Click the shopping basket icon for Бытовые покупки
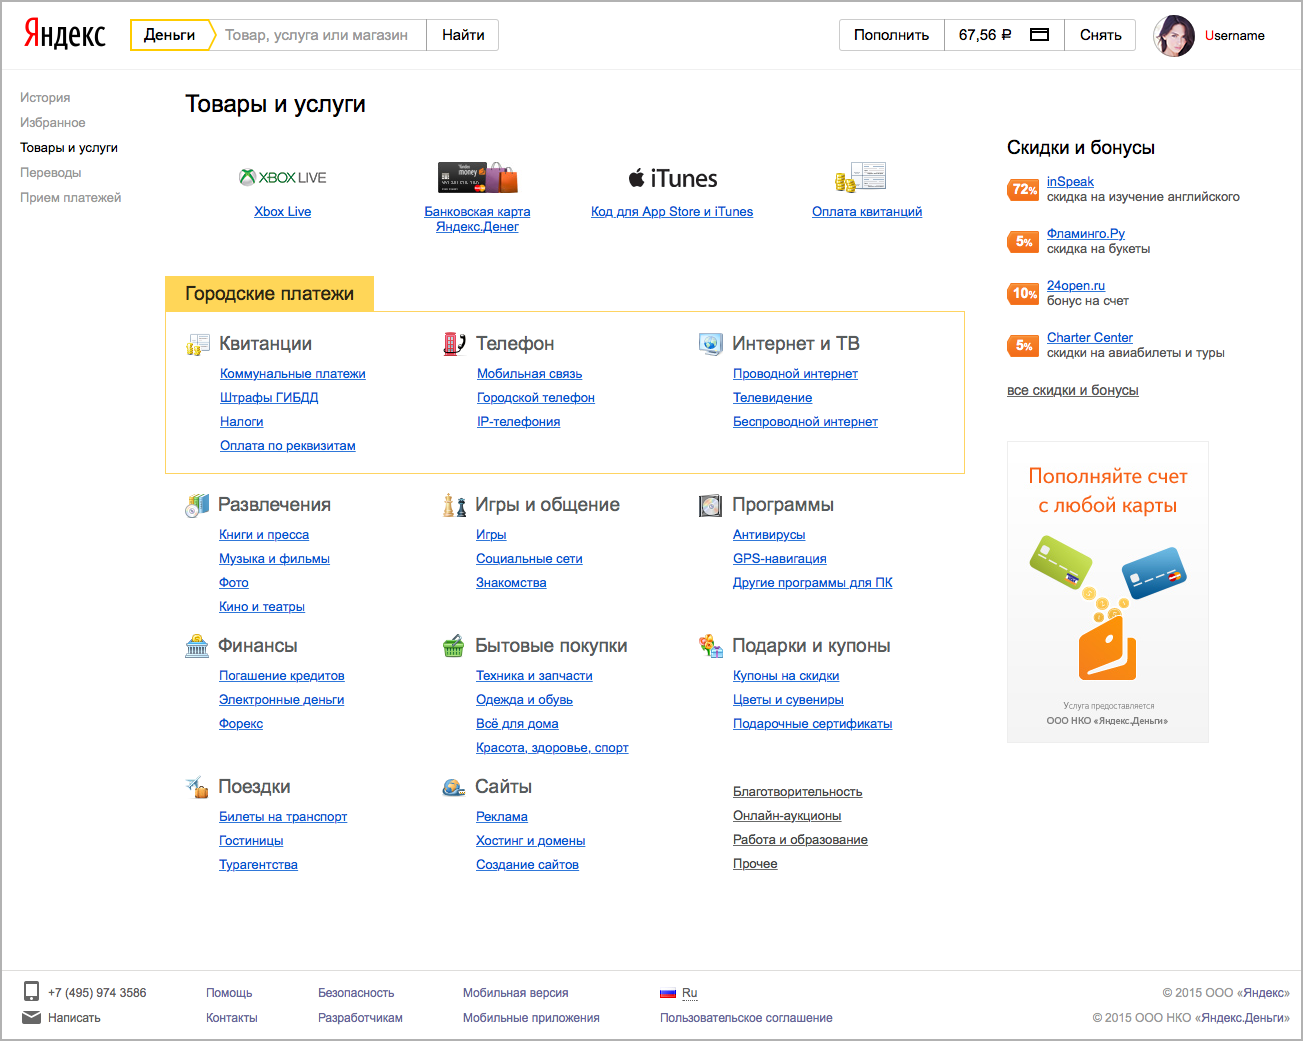 click(x=454, y=646)
